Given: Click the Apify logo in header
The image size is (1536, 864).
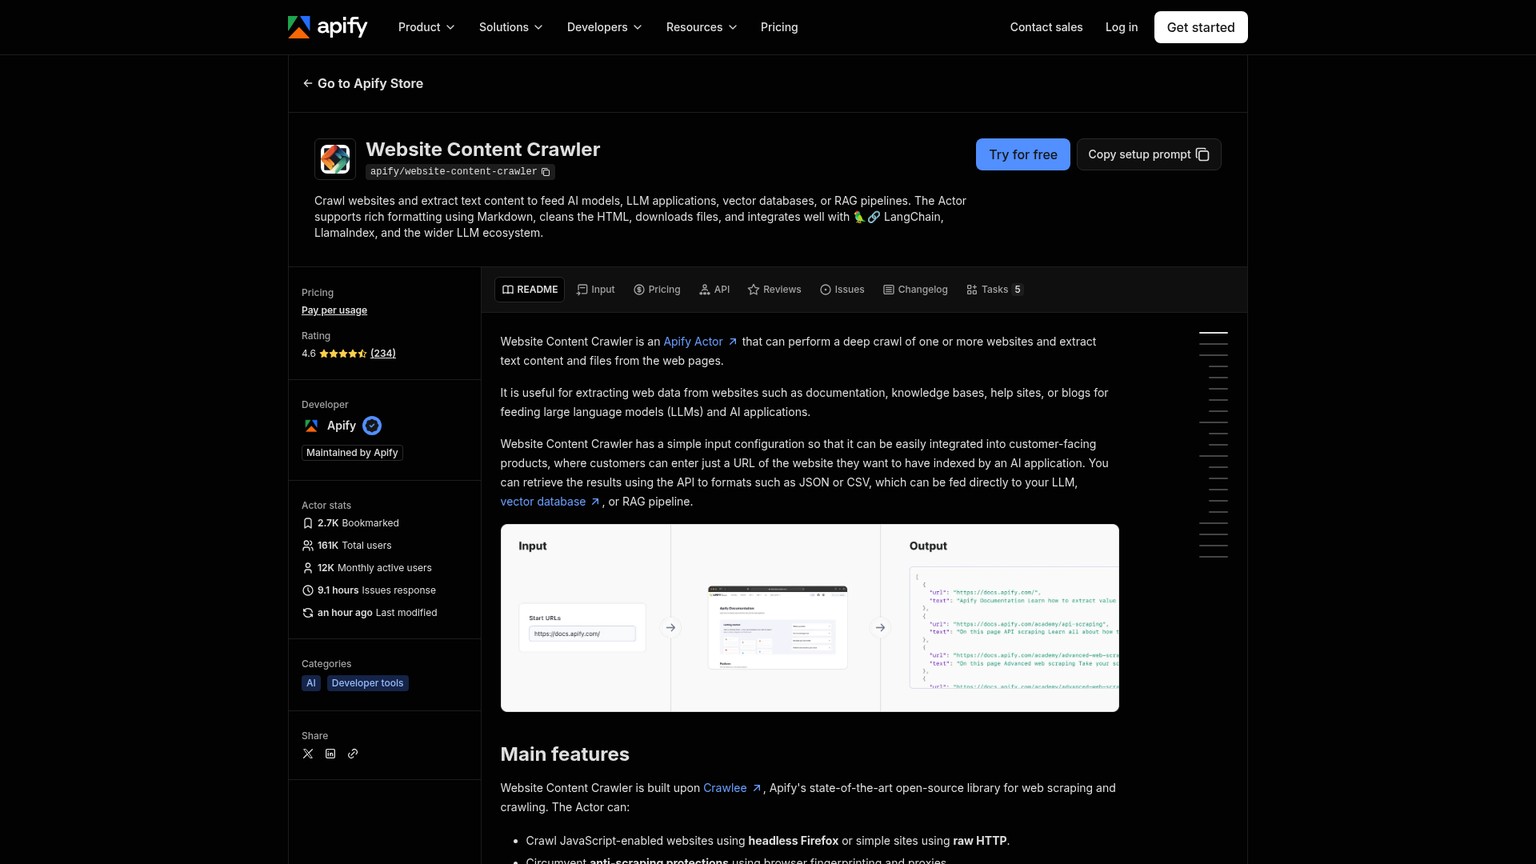Looking at the screenshot, I should tap(327, 27).
